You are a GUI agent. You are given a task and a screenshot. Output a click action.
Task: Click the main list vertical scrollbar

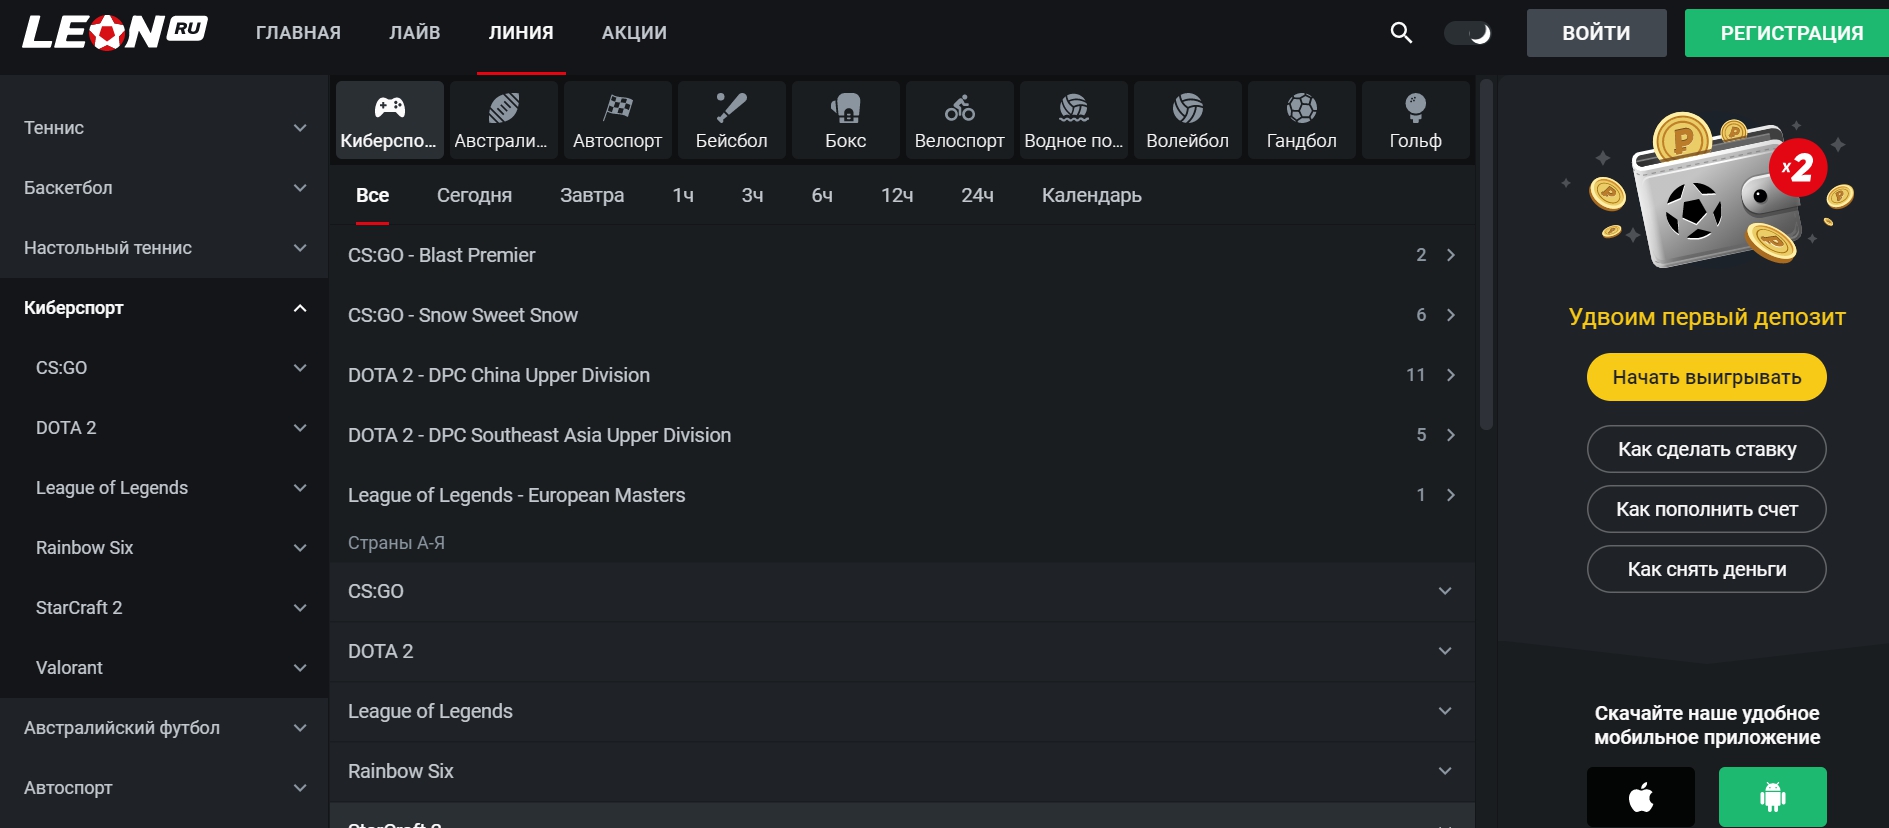[1486, 255]
